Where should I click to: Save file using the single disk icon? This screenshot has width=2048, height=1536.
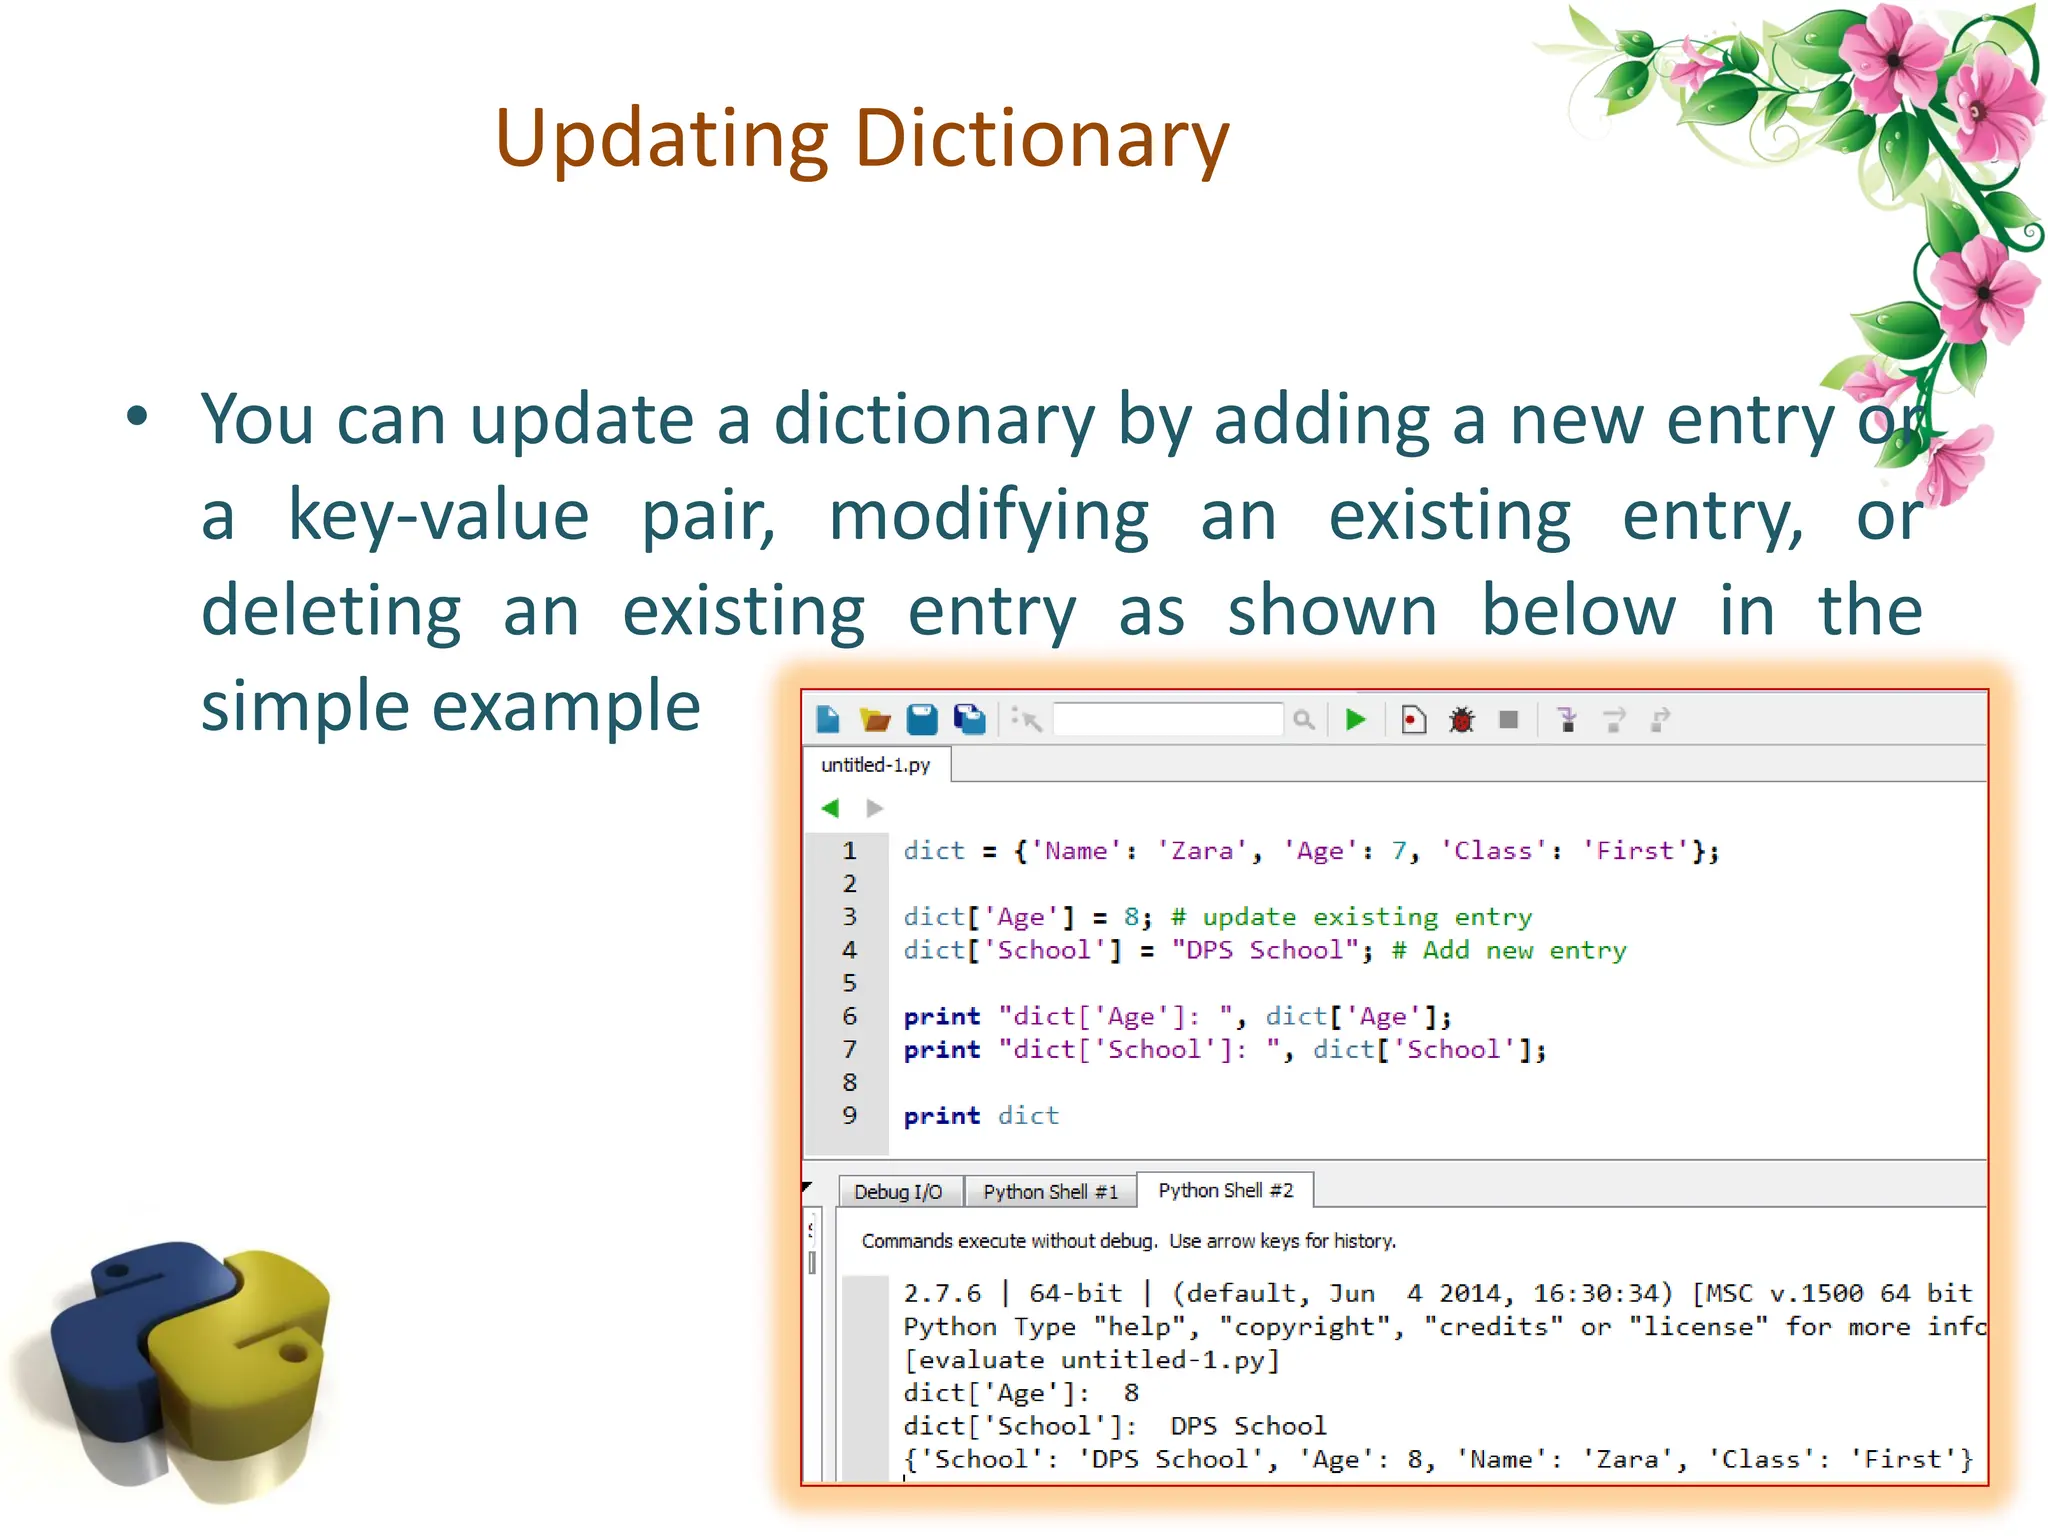click(921, 719)
